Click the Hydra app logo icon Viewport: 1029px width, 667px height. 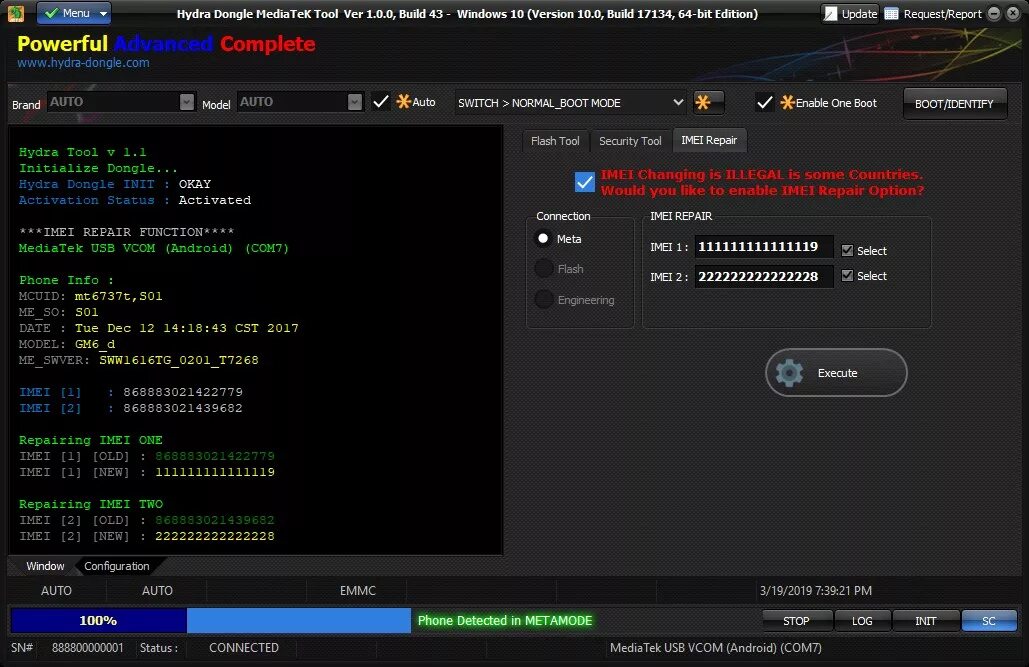pos(16,13)
